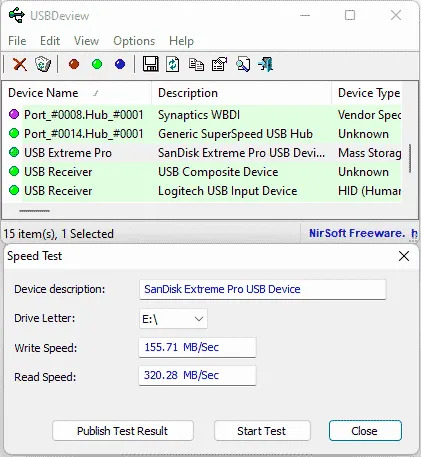This screenshot has width=421, height=457.
Task: Click the Write Speed value field
Action: click(197, 347)
